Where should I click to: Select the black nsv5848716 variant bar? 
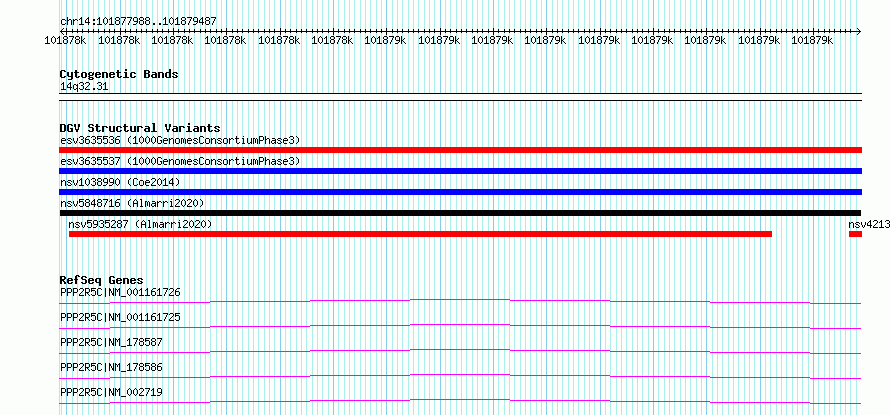[x=460, y=213]
